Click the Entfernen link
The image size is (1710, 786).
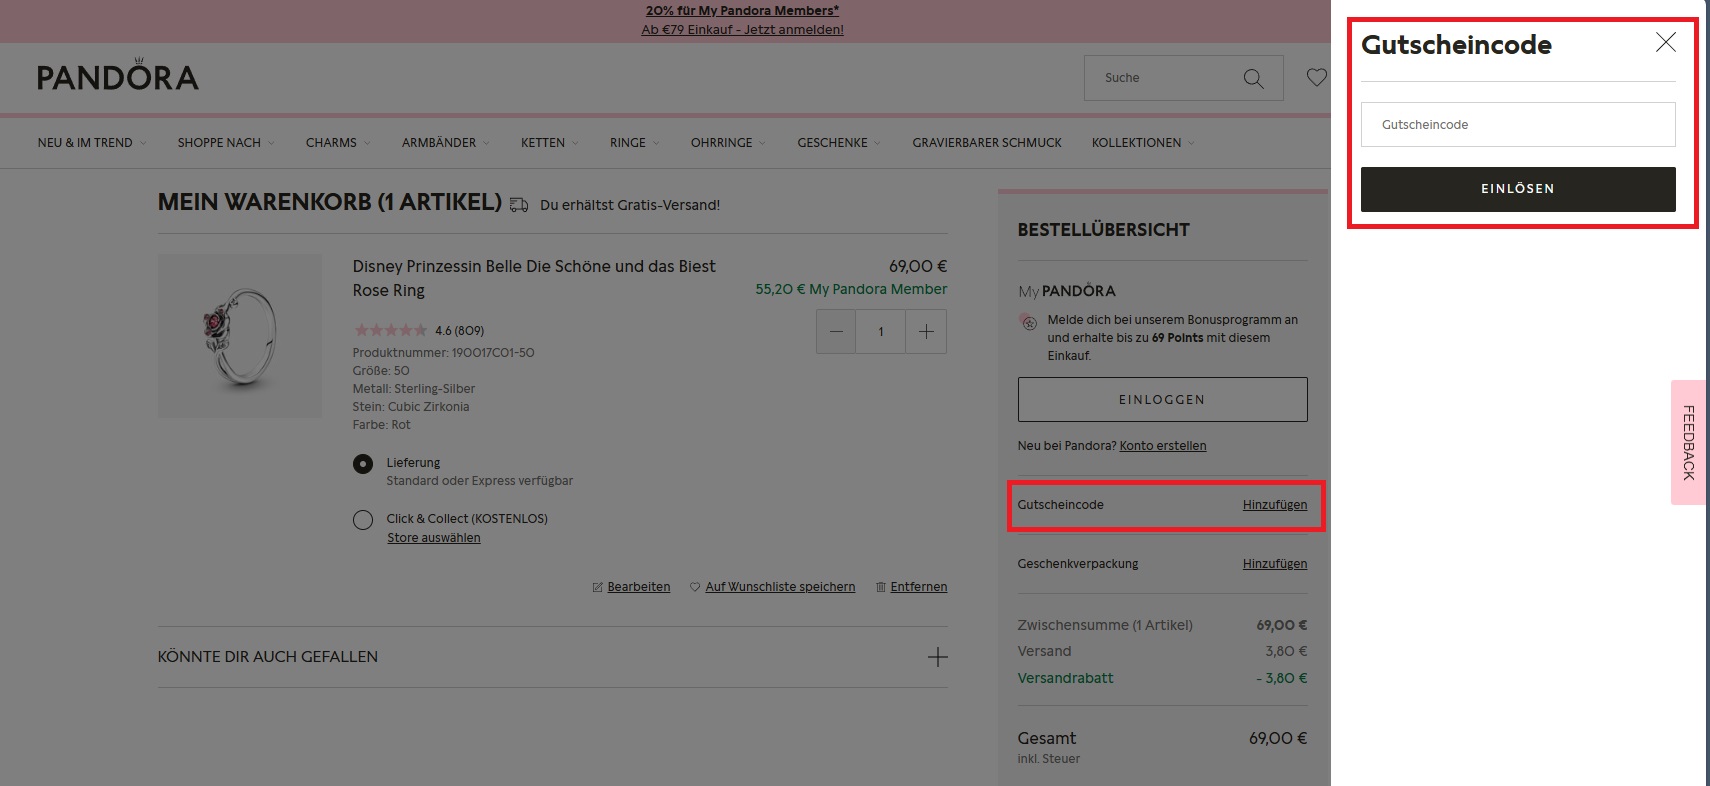919,587
